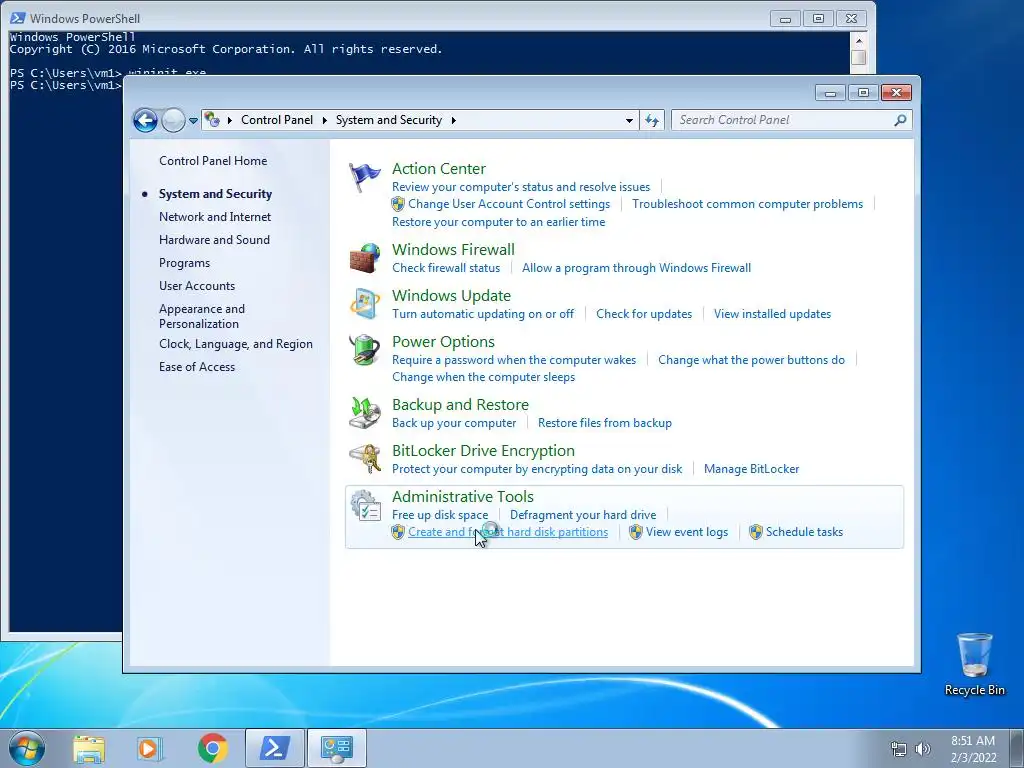This screenshot has height=768, width=1024.
Task: Go to Control Panel Home
Action: pos(213,161)
